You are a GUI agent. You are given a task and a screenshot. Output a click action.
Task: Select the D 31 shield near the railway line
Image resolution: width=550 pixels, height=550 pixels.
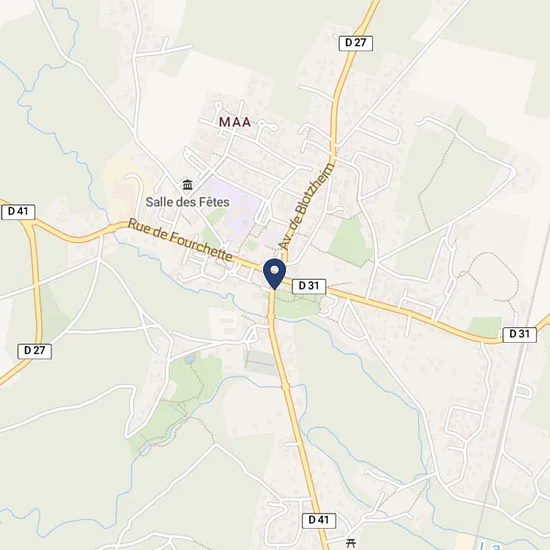(519, 334)
